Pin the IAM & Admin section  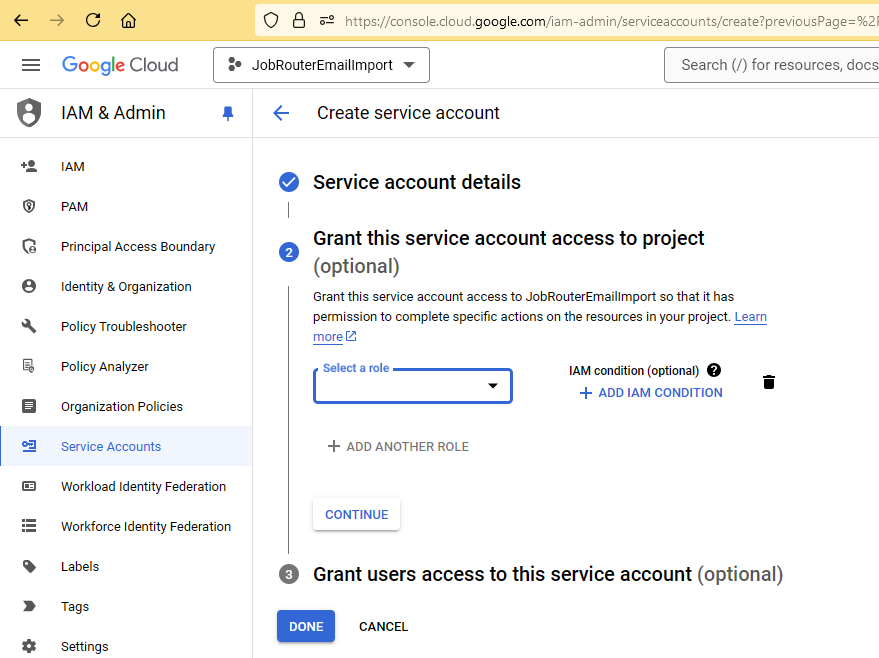tap(227, 113)
